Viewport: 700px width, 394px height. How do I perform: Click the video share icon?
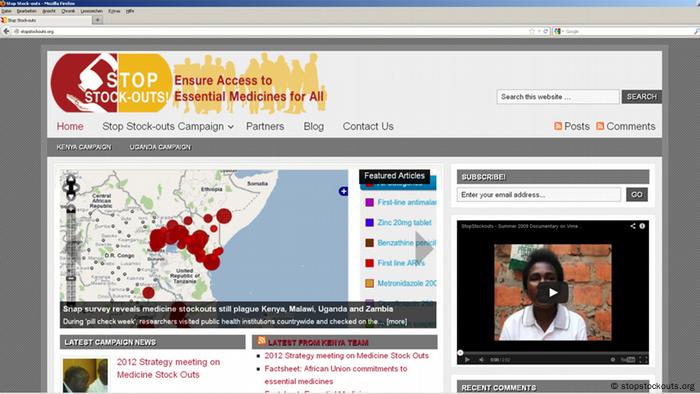pyautogui.click(x=633, y=226)
